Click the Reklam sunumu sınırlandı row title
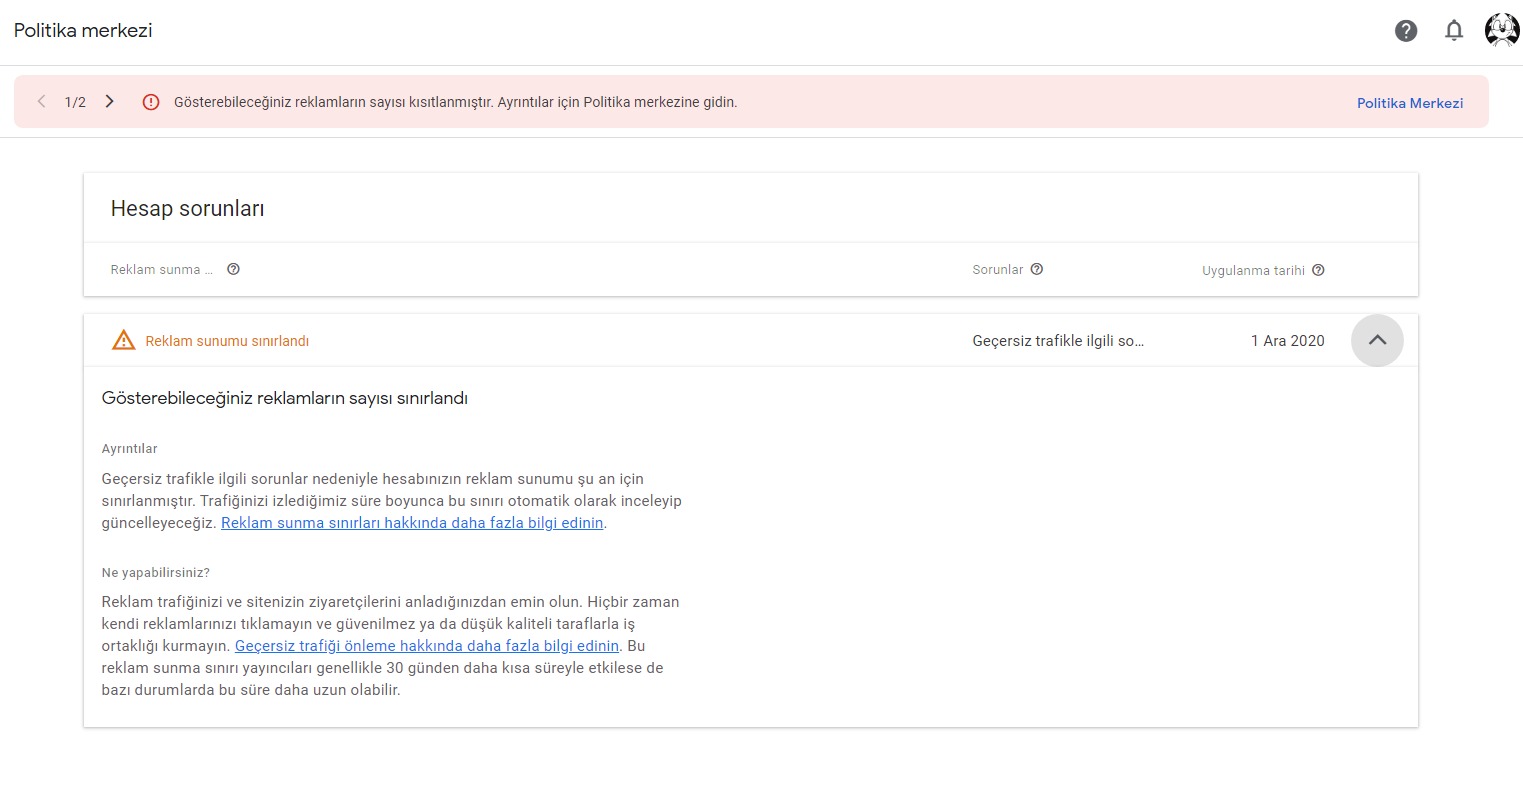This screenshot has height=802, width=1523. (227, 341)
